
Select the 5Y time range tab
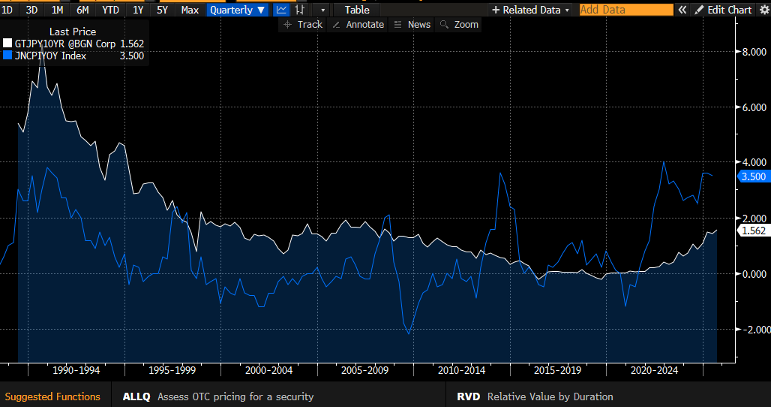(162, 9)
